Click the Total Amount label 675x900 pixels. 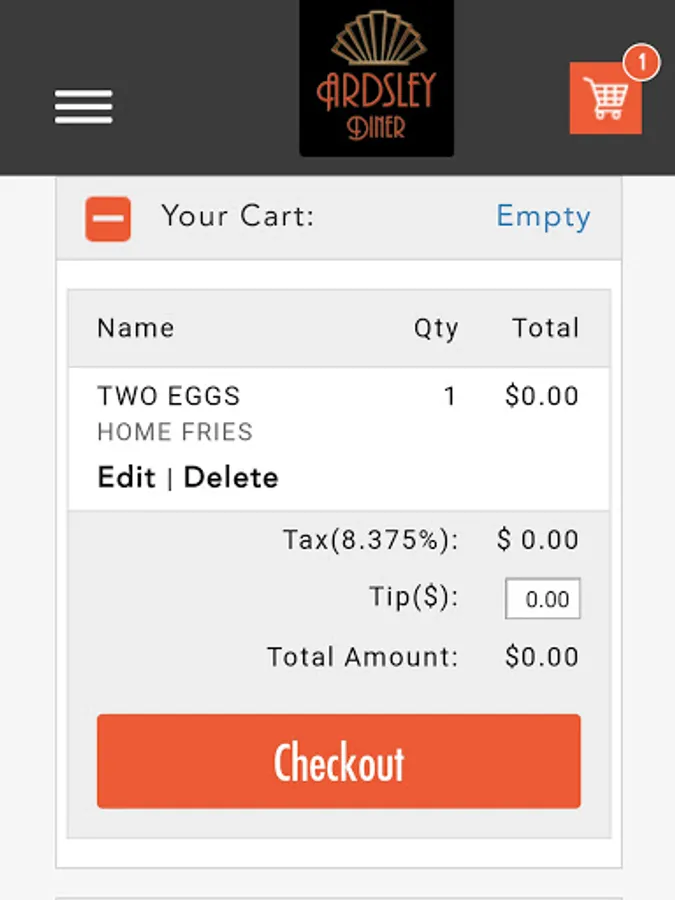point(363,657)
